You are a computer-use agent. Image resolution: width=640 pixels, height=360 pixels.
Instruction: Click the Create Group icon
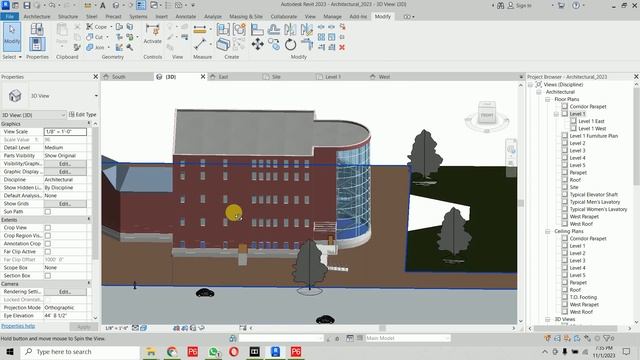tap(239, 29)
